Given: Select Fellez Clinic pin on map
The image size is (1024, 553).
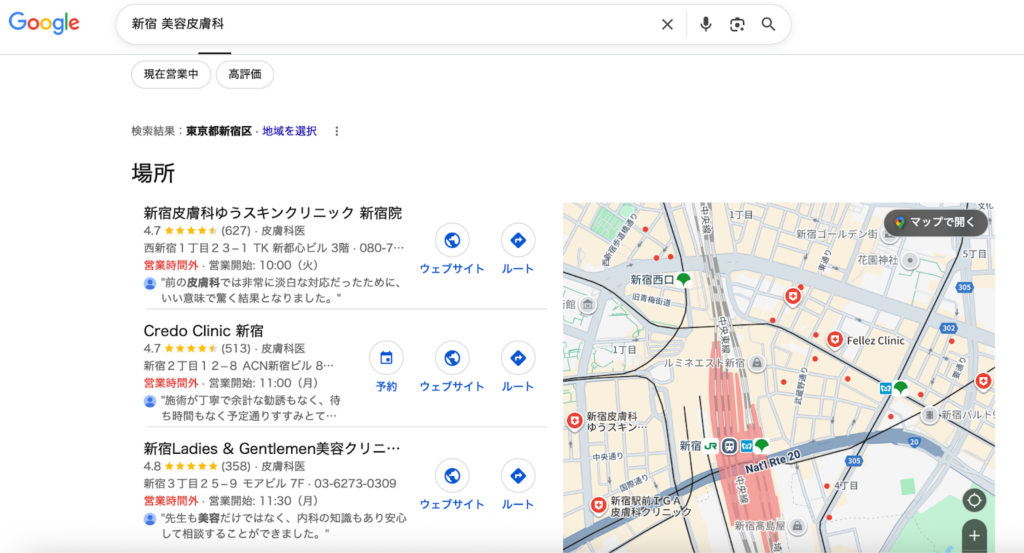Looking at the screenshot, I should [x=835, y=340].
